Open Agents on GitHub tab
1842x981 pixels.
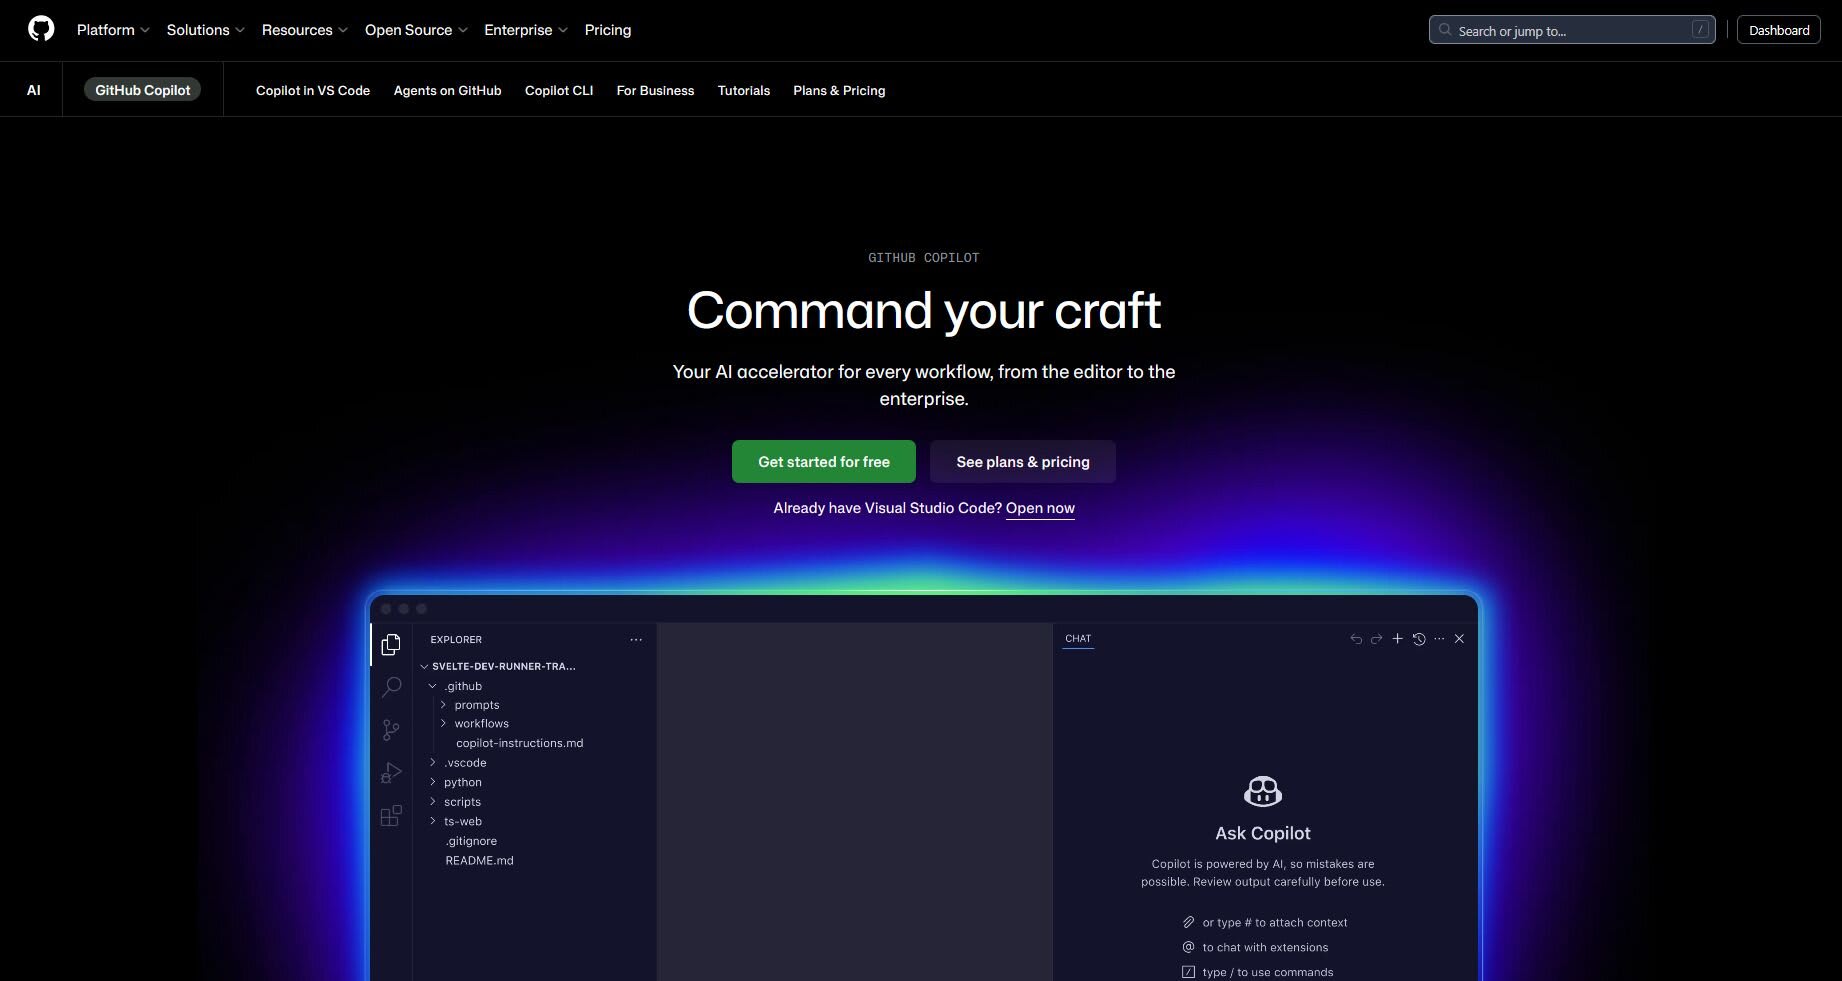point(447,90)
